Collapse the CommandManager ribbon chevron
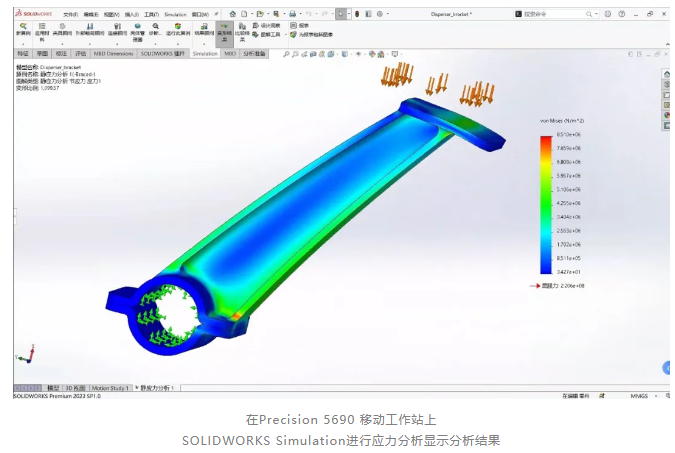Screen dimensions: 675x453 click(x=667, y=44)
